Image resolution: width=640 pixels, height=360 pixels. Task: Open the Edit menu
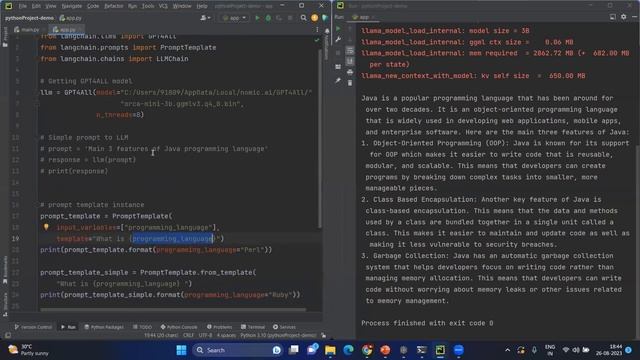[36, 6]
